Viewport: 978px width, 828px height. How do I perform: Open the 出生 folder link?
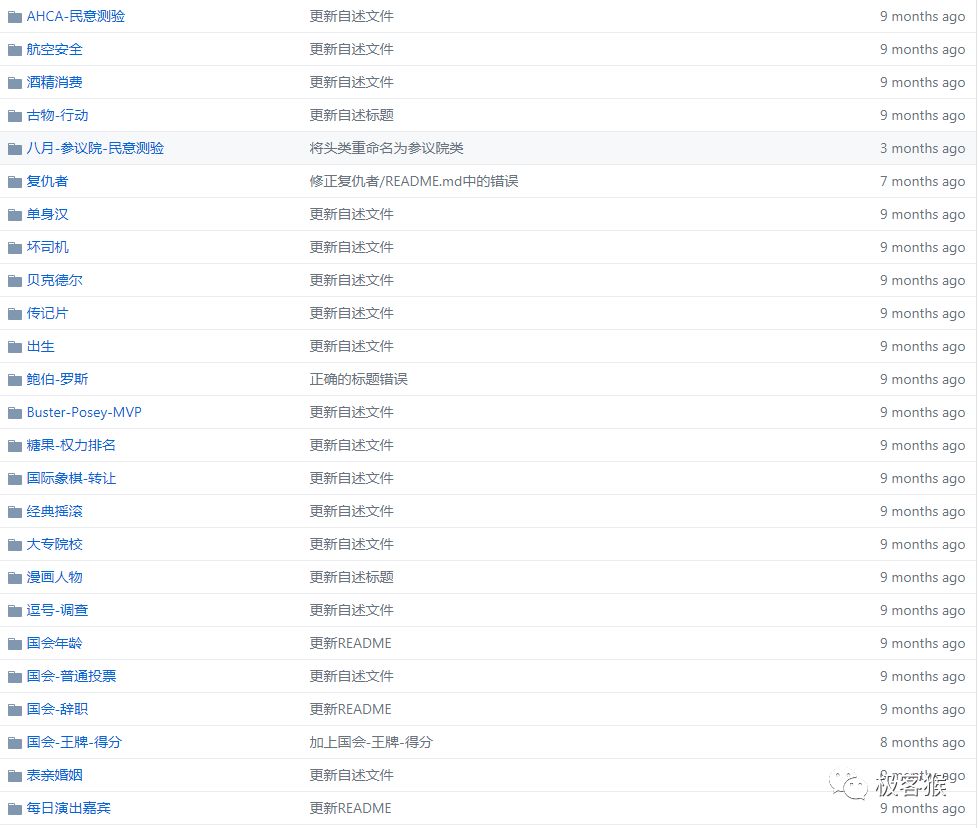41,346
